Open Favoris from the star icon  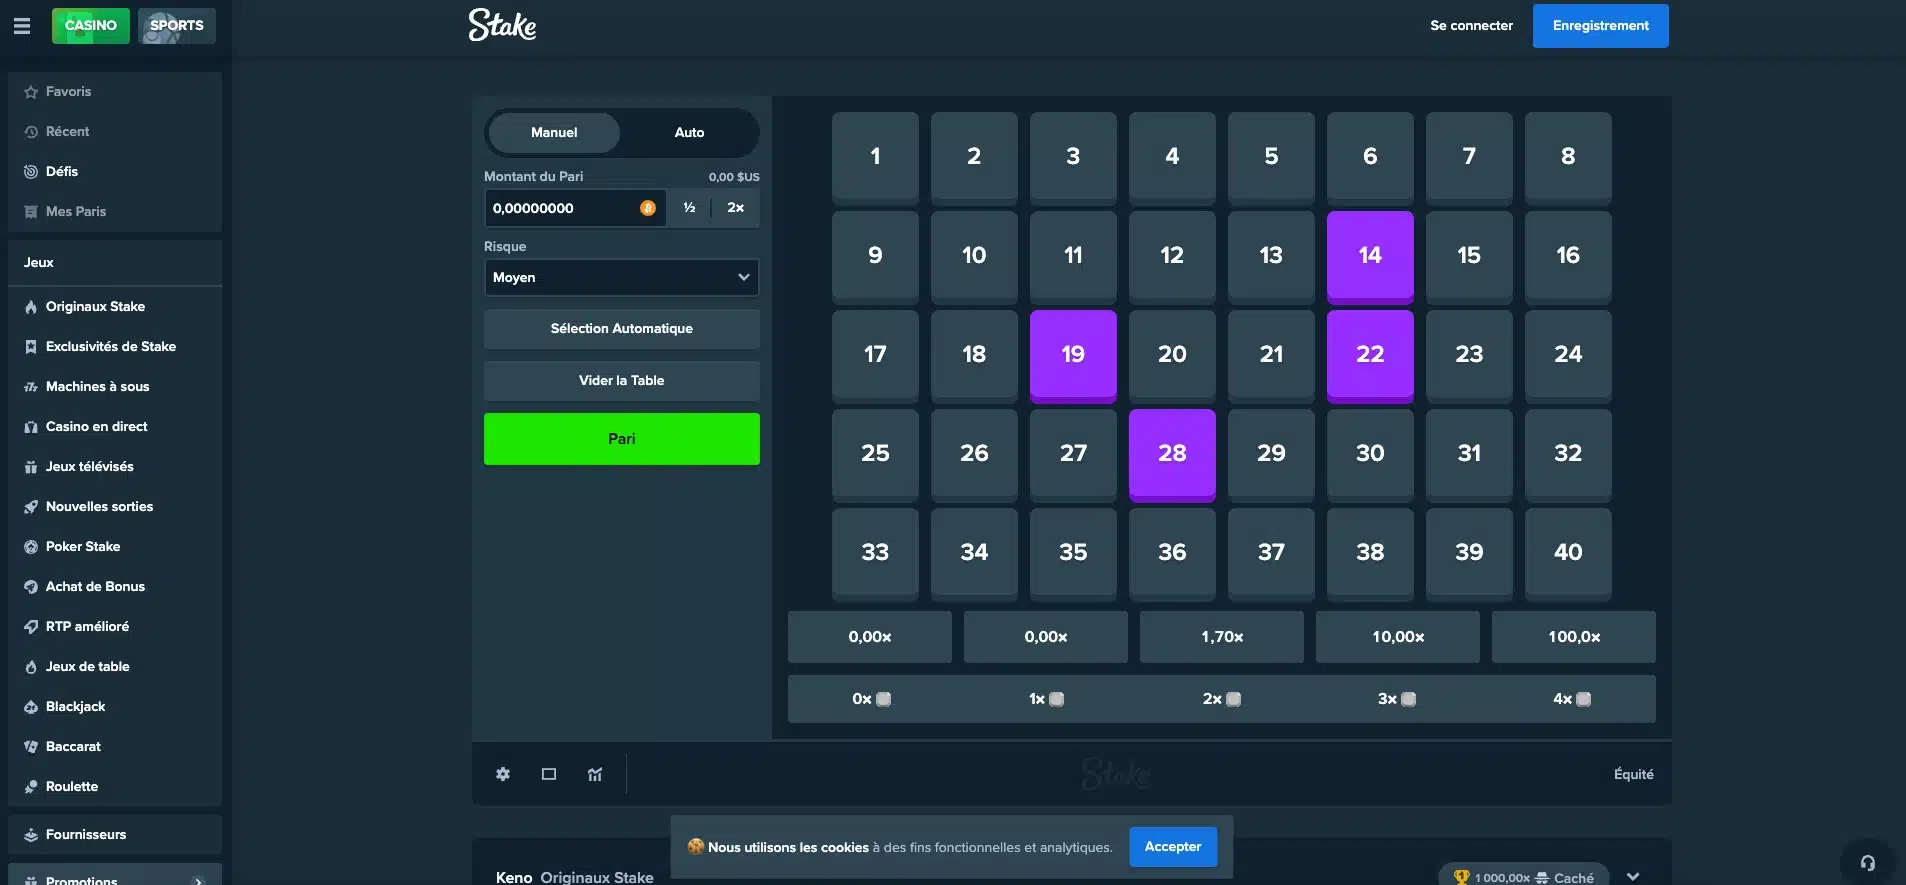click(31, 92)
